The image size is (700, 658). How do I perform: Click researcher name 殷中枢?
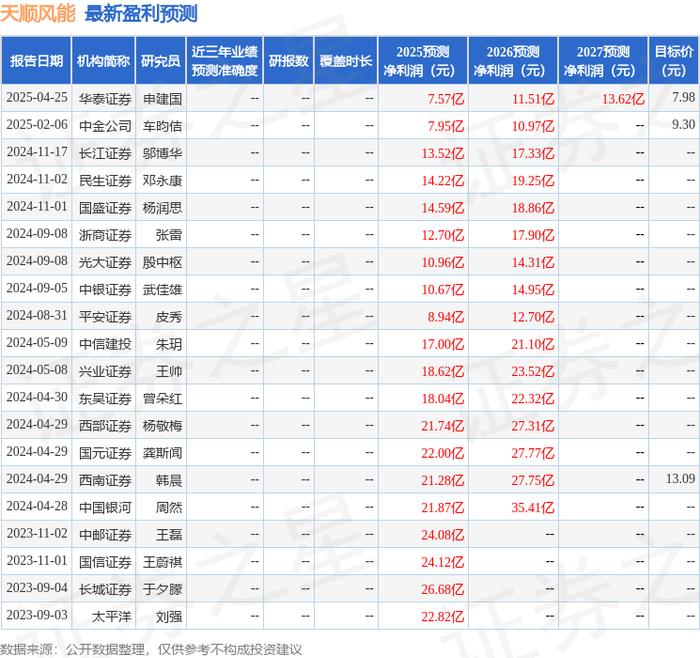tap(162, 262)
